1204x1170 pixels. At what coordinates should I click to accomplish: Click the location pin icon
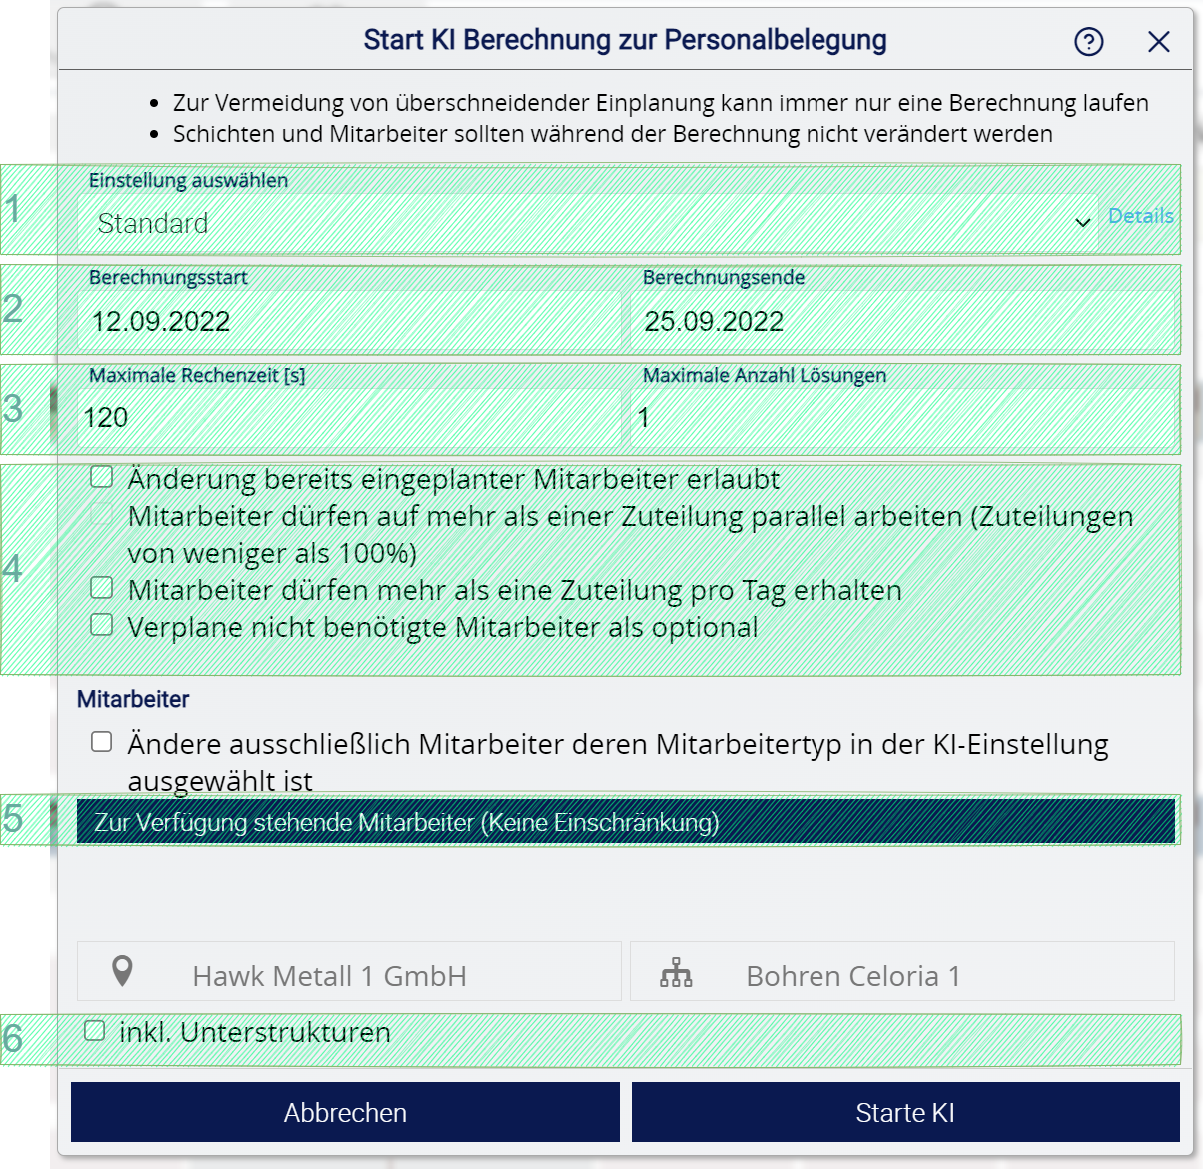tap(122, 972)
